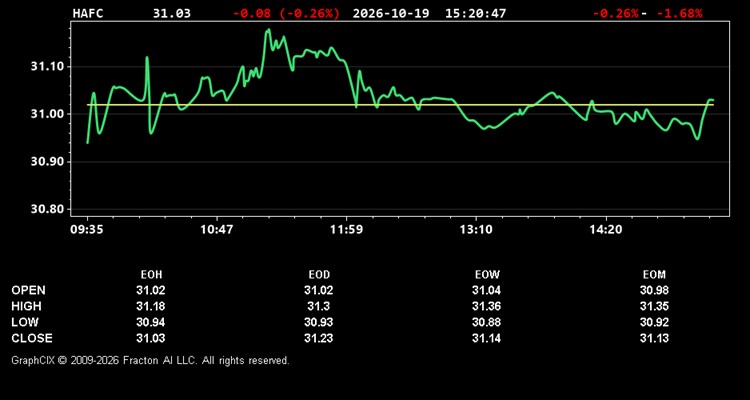
Task: Click the 10:47 time axis label
Action: 217,230
